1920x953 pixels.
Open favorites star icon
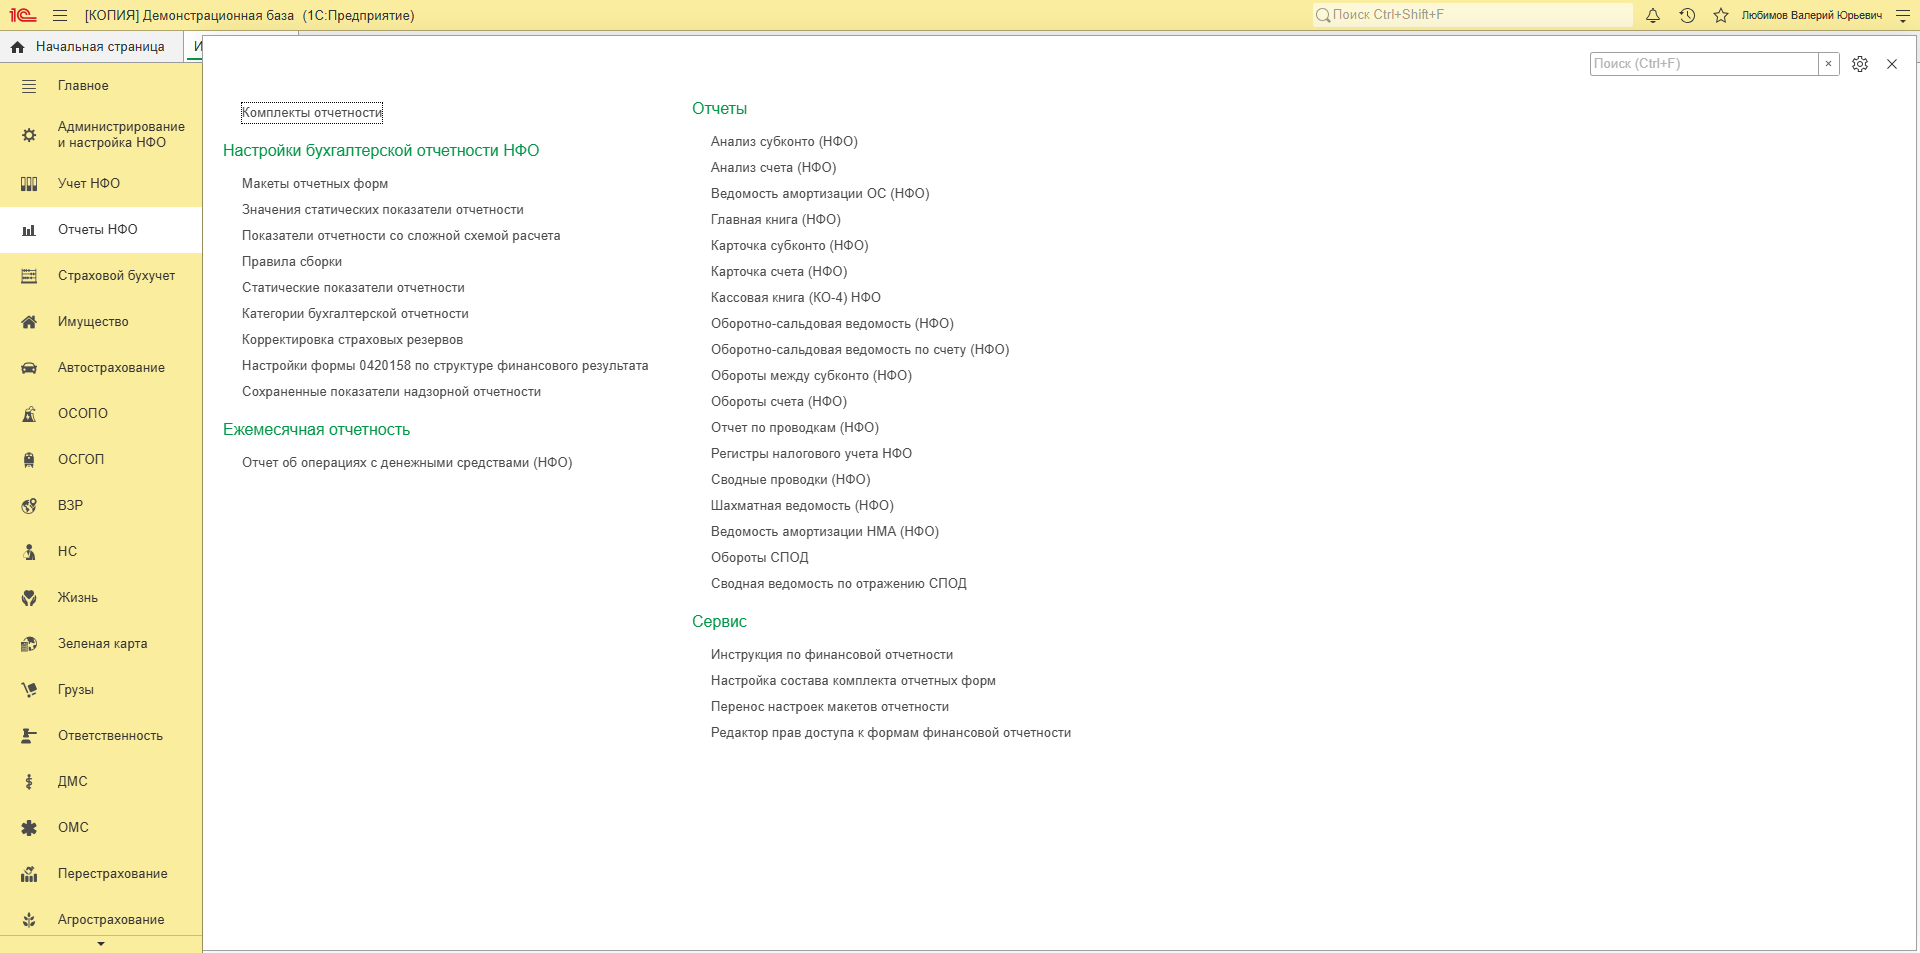pyautogui.click(x=1721, y=15)
